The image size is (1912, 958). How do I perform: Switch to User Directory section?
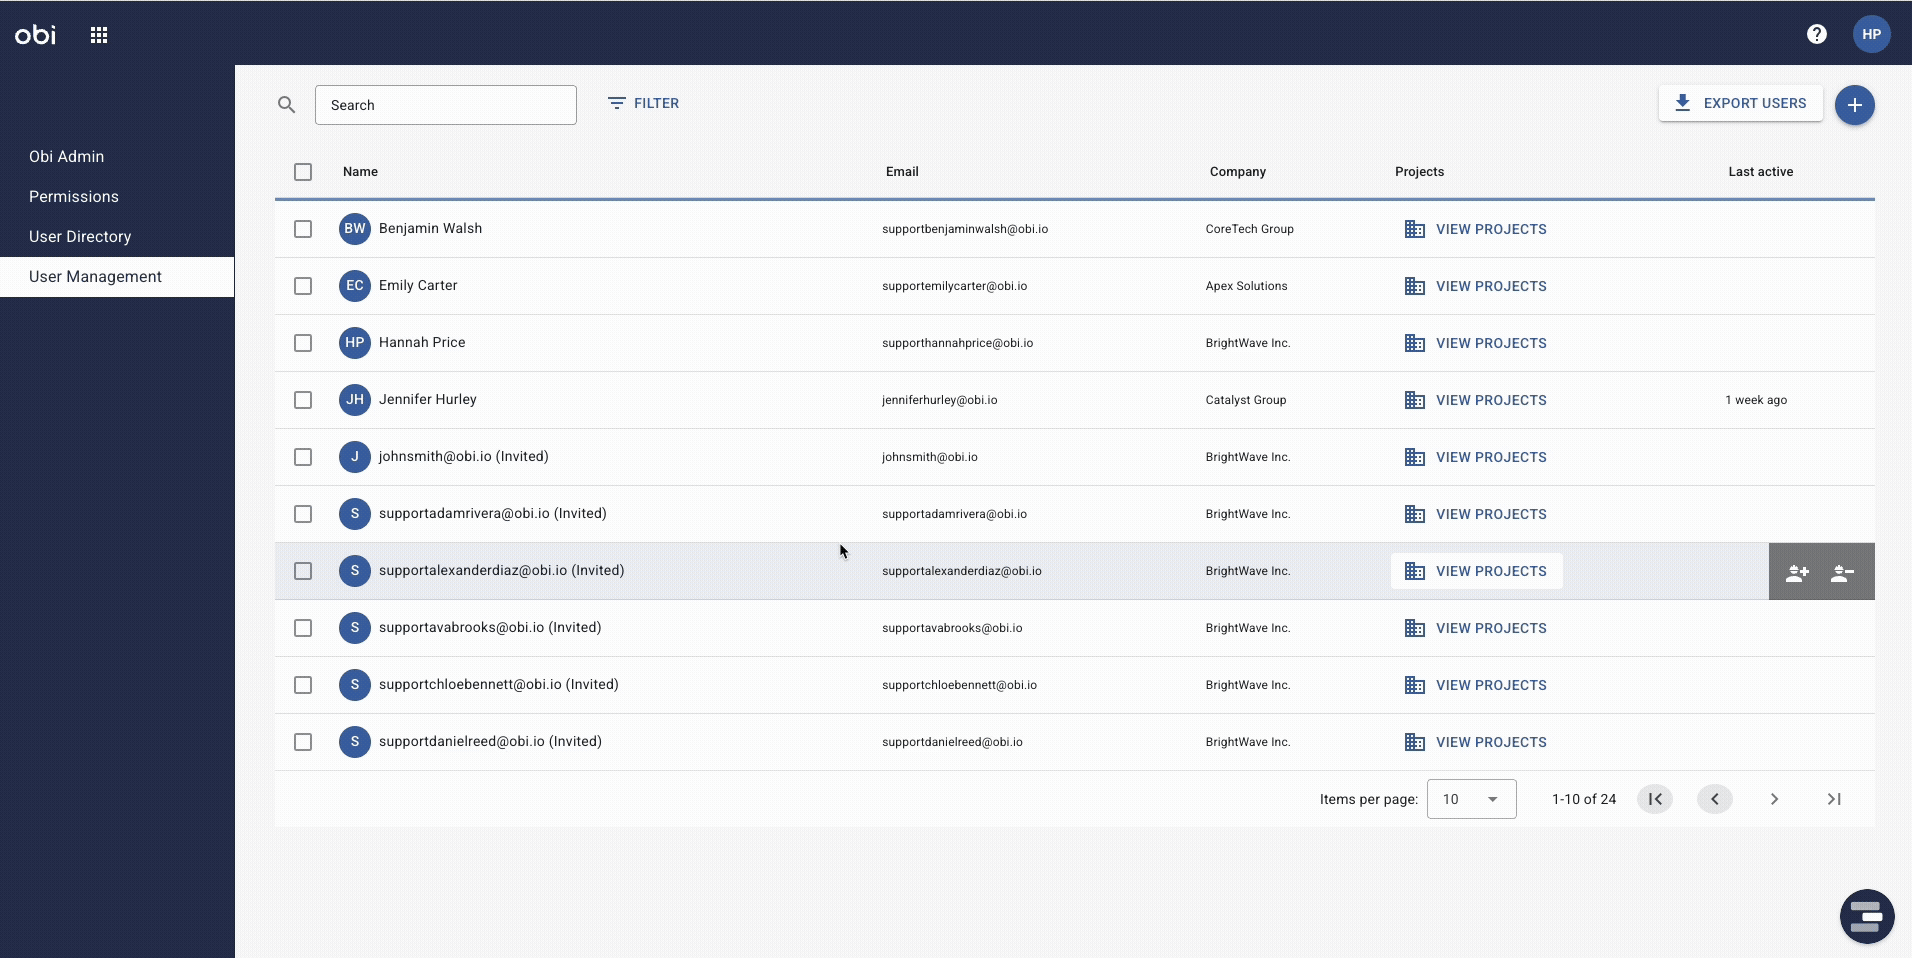80,236
